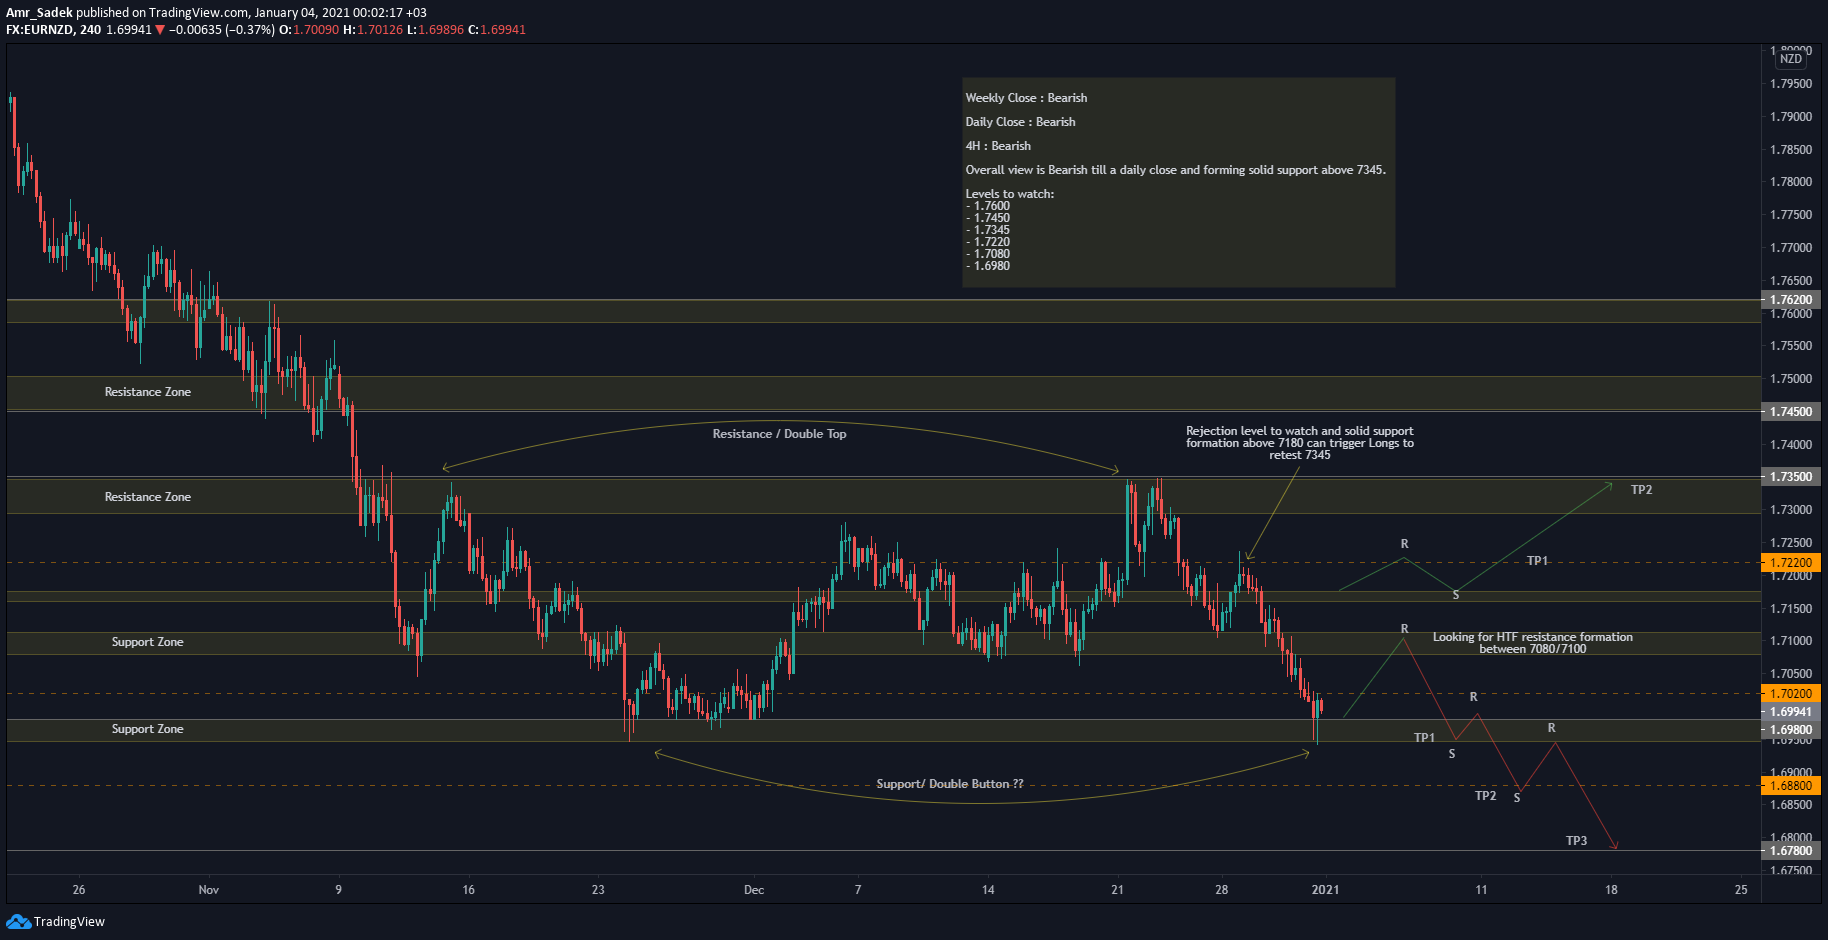Click the '2021' label on the time axis
Viewport: 1828px width, 940px height.
(1325, 890)
